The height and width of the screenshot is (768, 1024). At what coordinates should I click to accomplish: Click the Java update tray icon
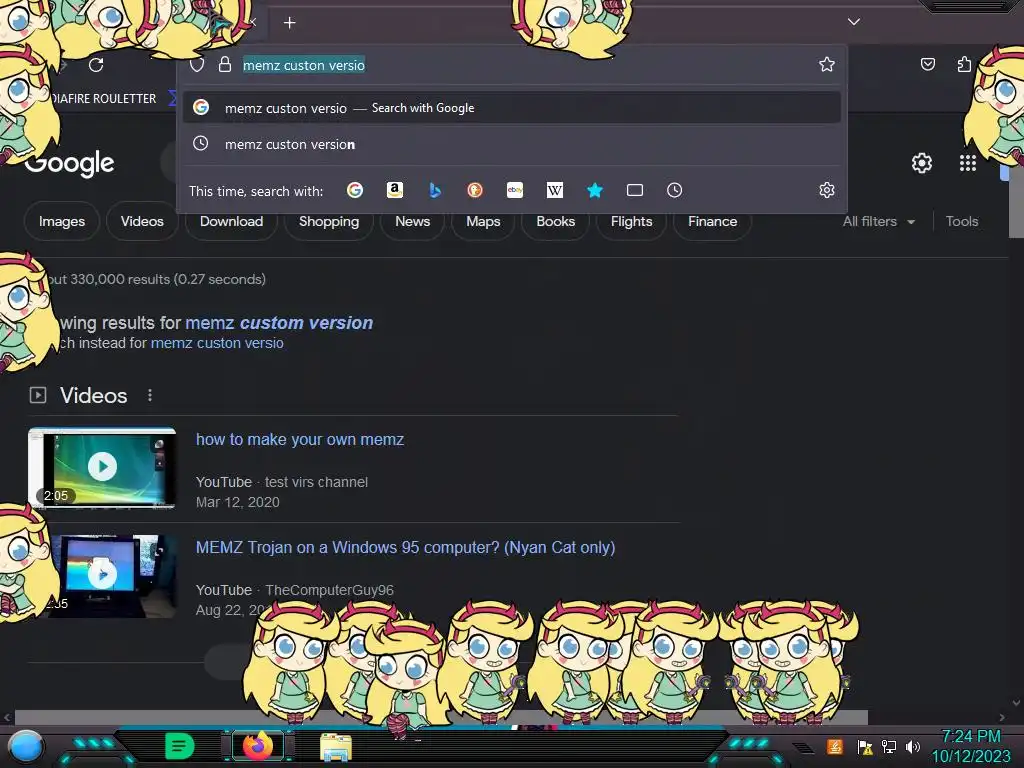click(835, 746)
